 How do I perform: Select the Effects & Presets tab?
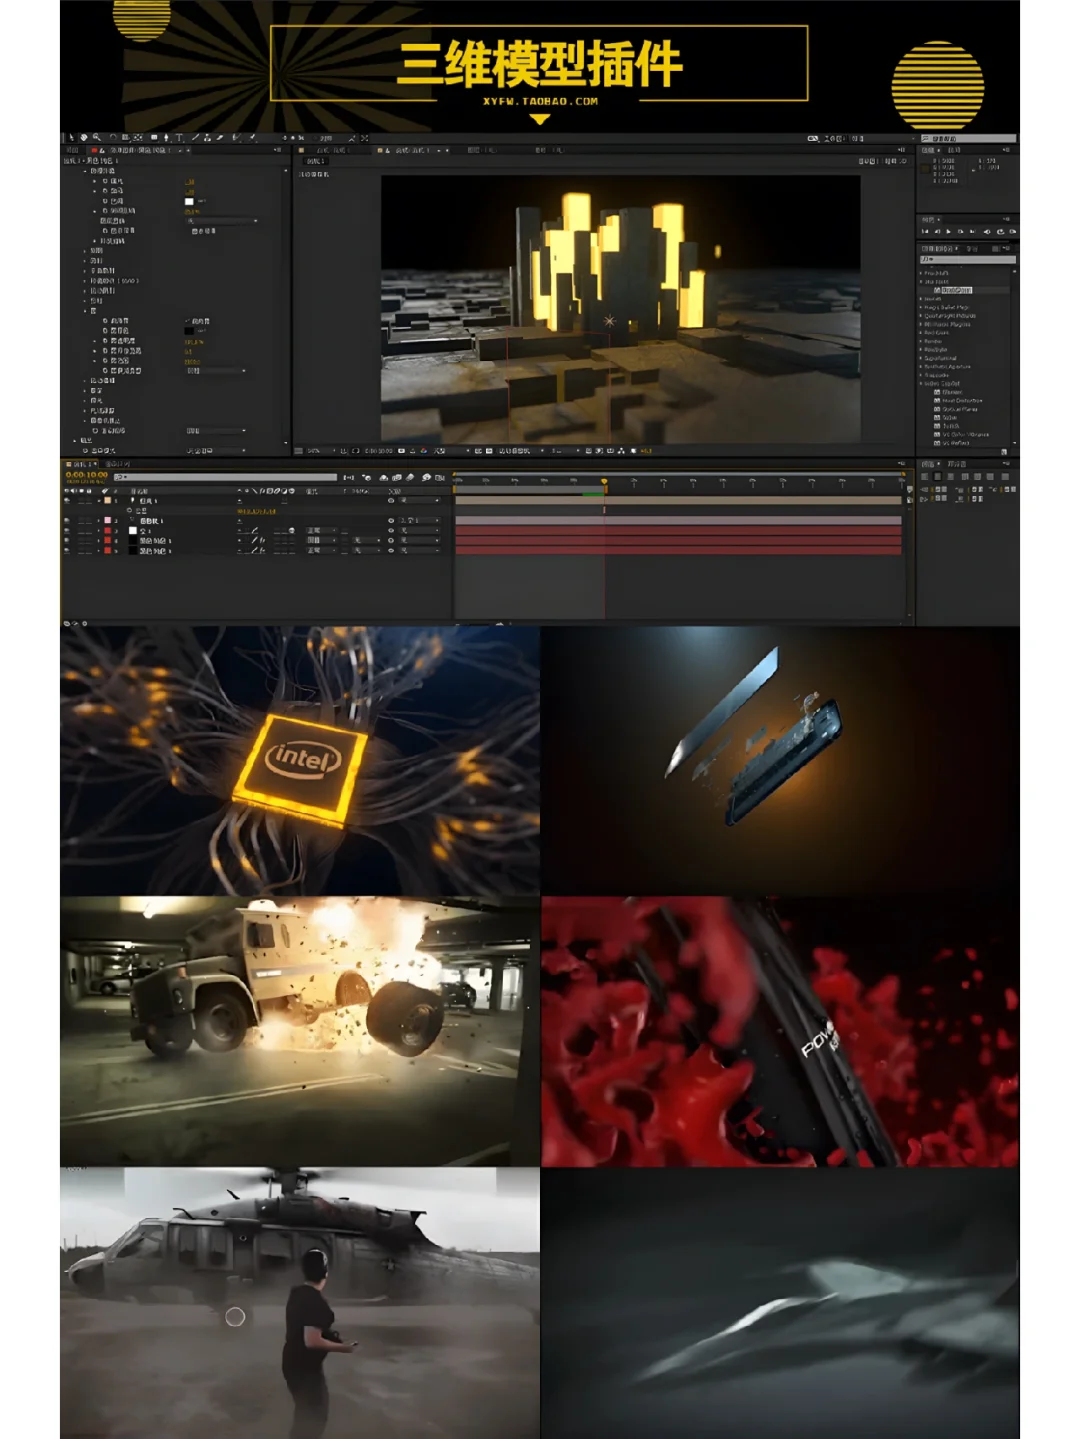click(940, 248)
